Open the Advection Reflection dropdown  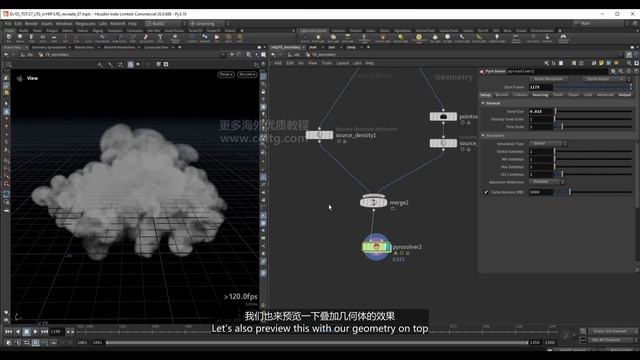point(547,182)
